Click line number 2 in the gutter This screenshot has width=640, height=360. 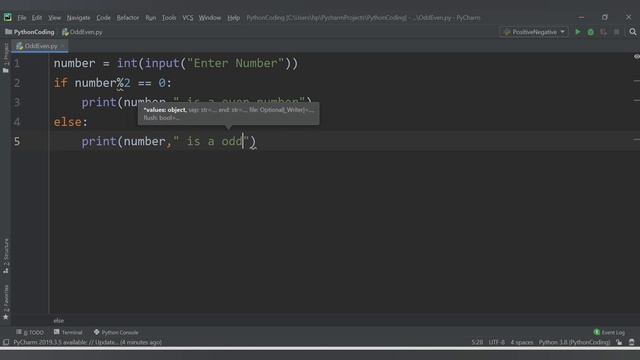coord(17,83)
